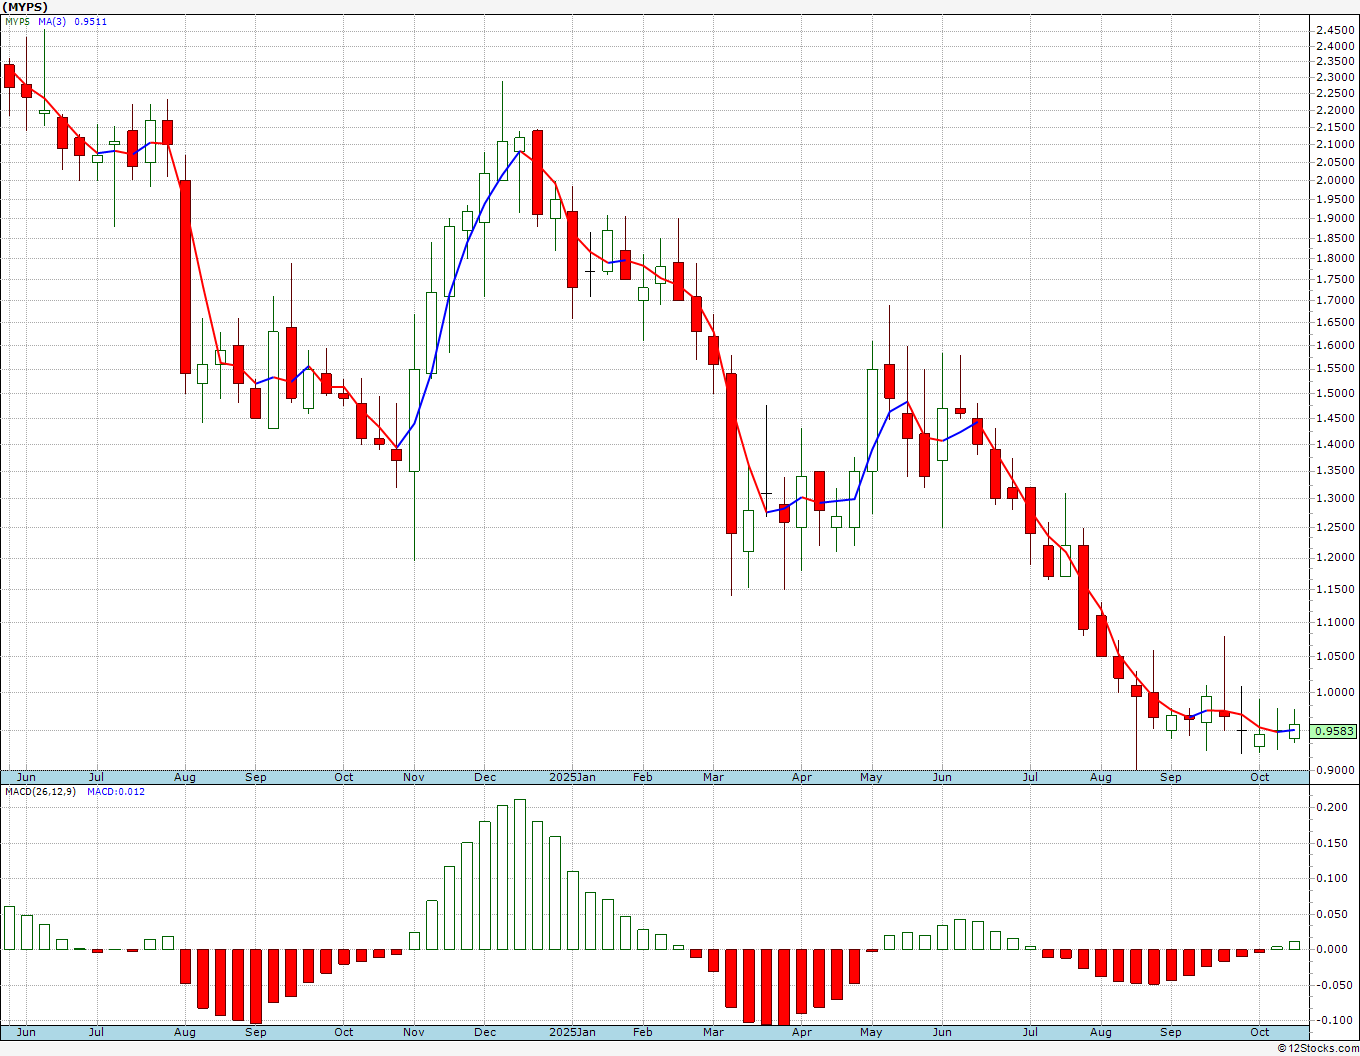Click the 0.200 MACD axis label
Screen dimensions: 1360x1056
click(1331, 807)
